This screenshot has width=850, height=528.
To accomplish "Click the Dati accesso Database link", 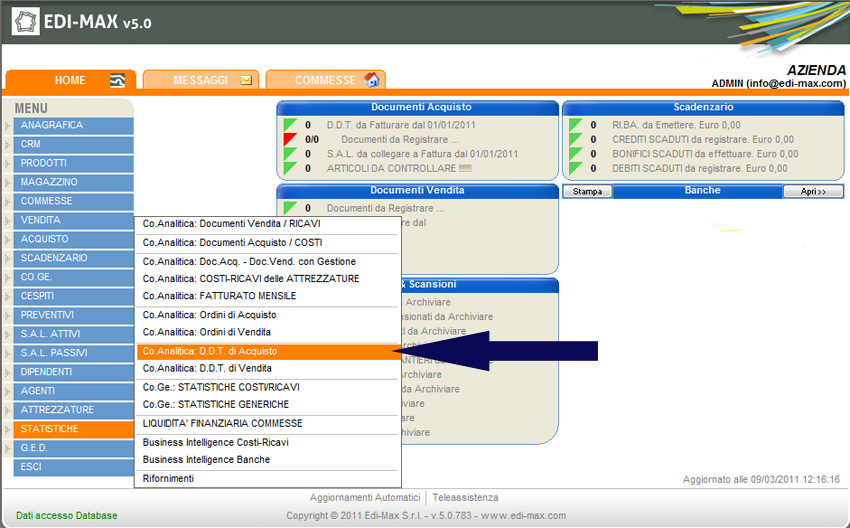I will 67,516.
